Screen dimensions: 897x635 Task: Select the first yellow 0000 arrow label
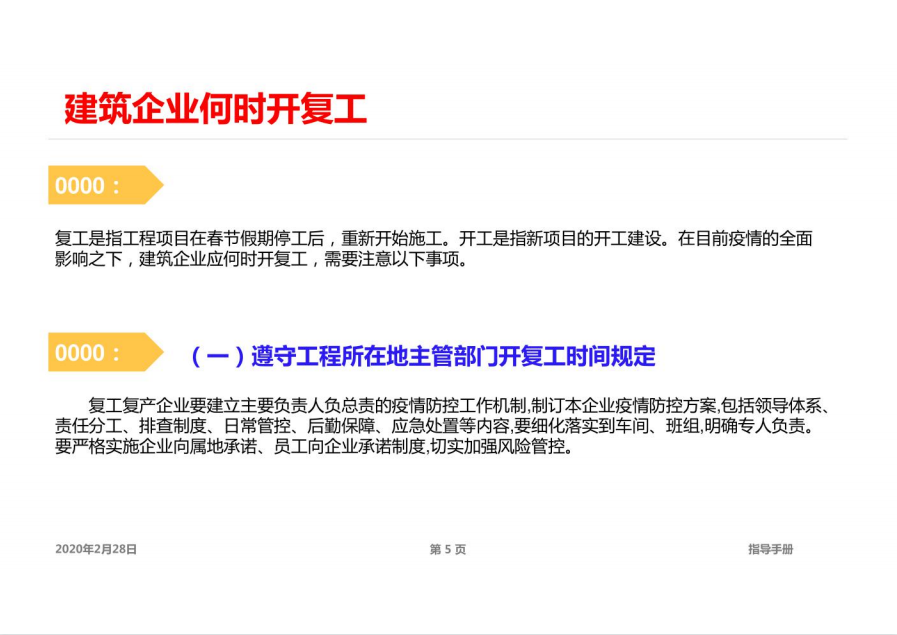click(x=106, y=185)
